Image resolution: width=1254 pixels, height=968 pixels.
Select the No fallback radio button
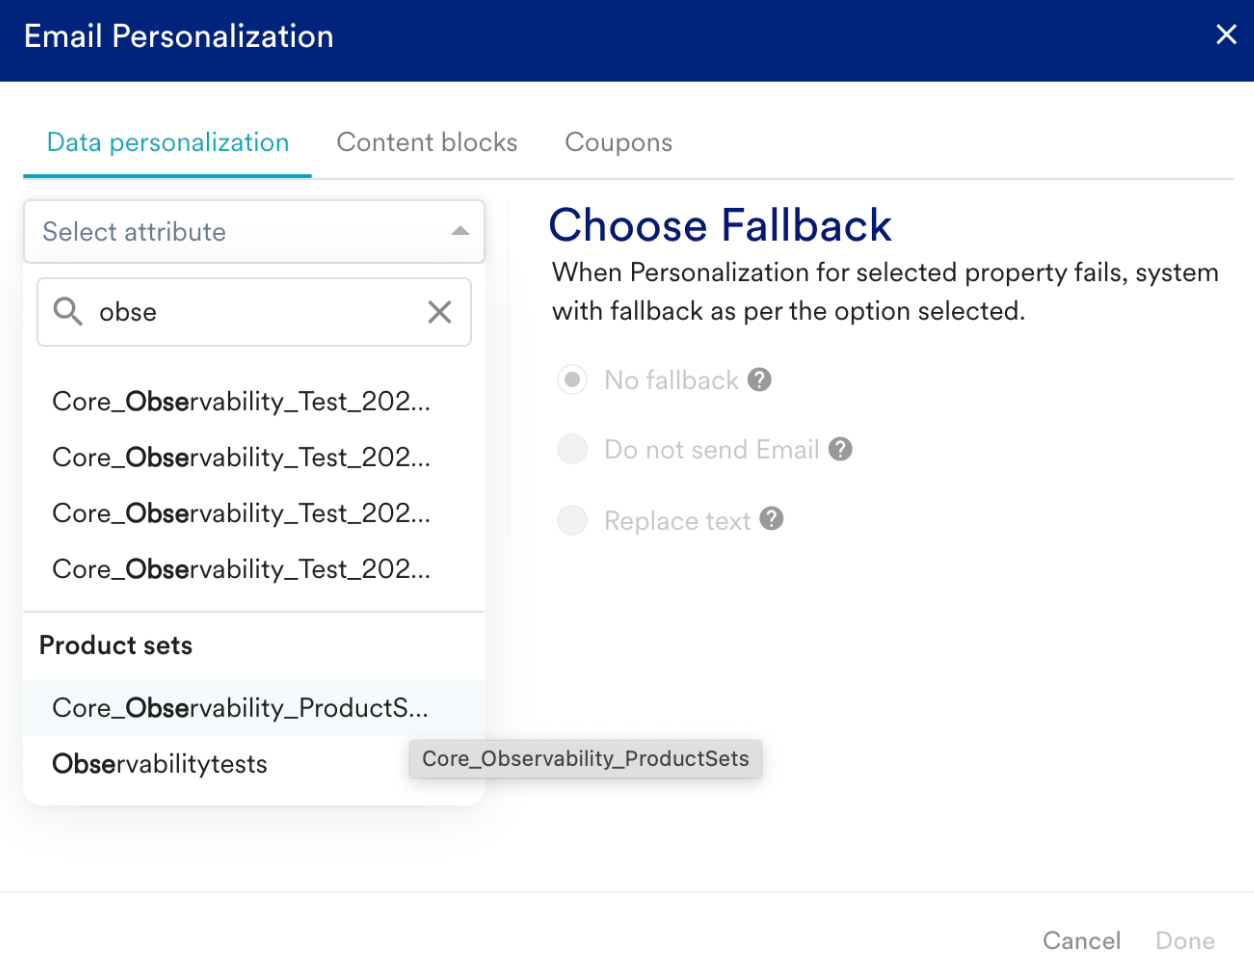click(x=572, y=380)
